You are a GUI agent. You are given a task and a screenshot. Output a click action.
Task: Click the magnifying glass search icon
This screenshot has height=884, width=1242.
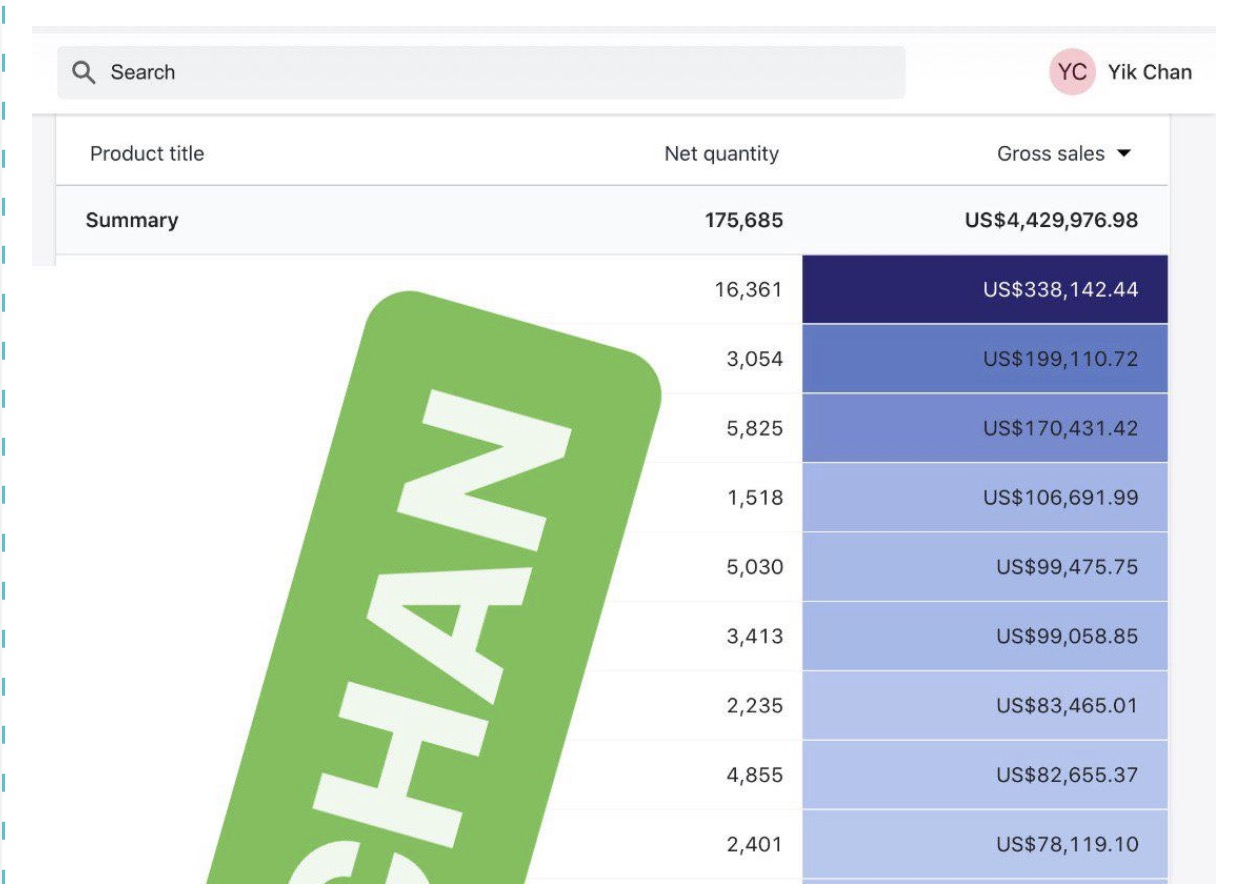[84, 72]
